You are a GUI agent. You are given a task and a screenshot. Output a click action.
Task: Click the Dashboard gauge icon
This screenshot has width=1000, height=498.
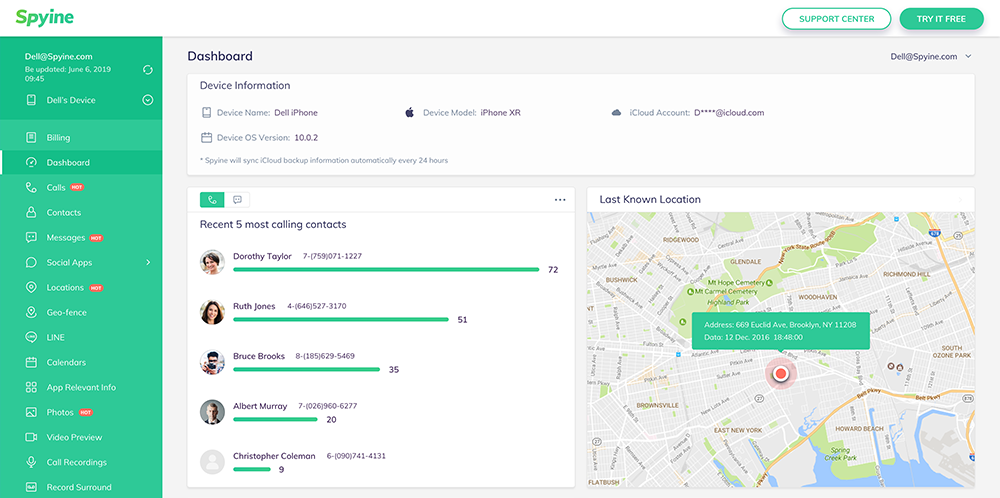[x=31, y=163]
